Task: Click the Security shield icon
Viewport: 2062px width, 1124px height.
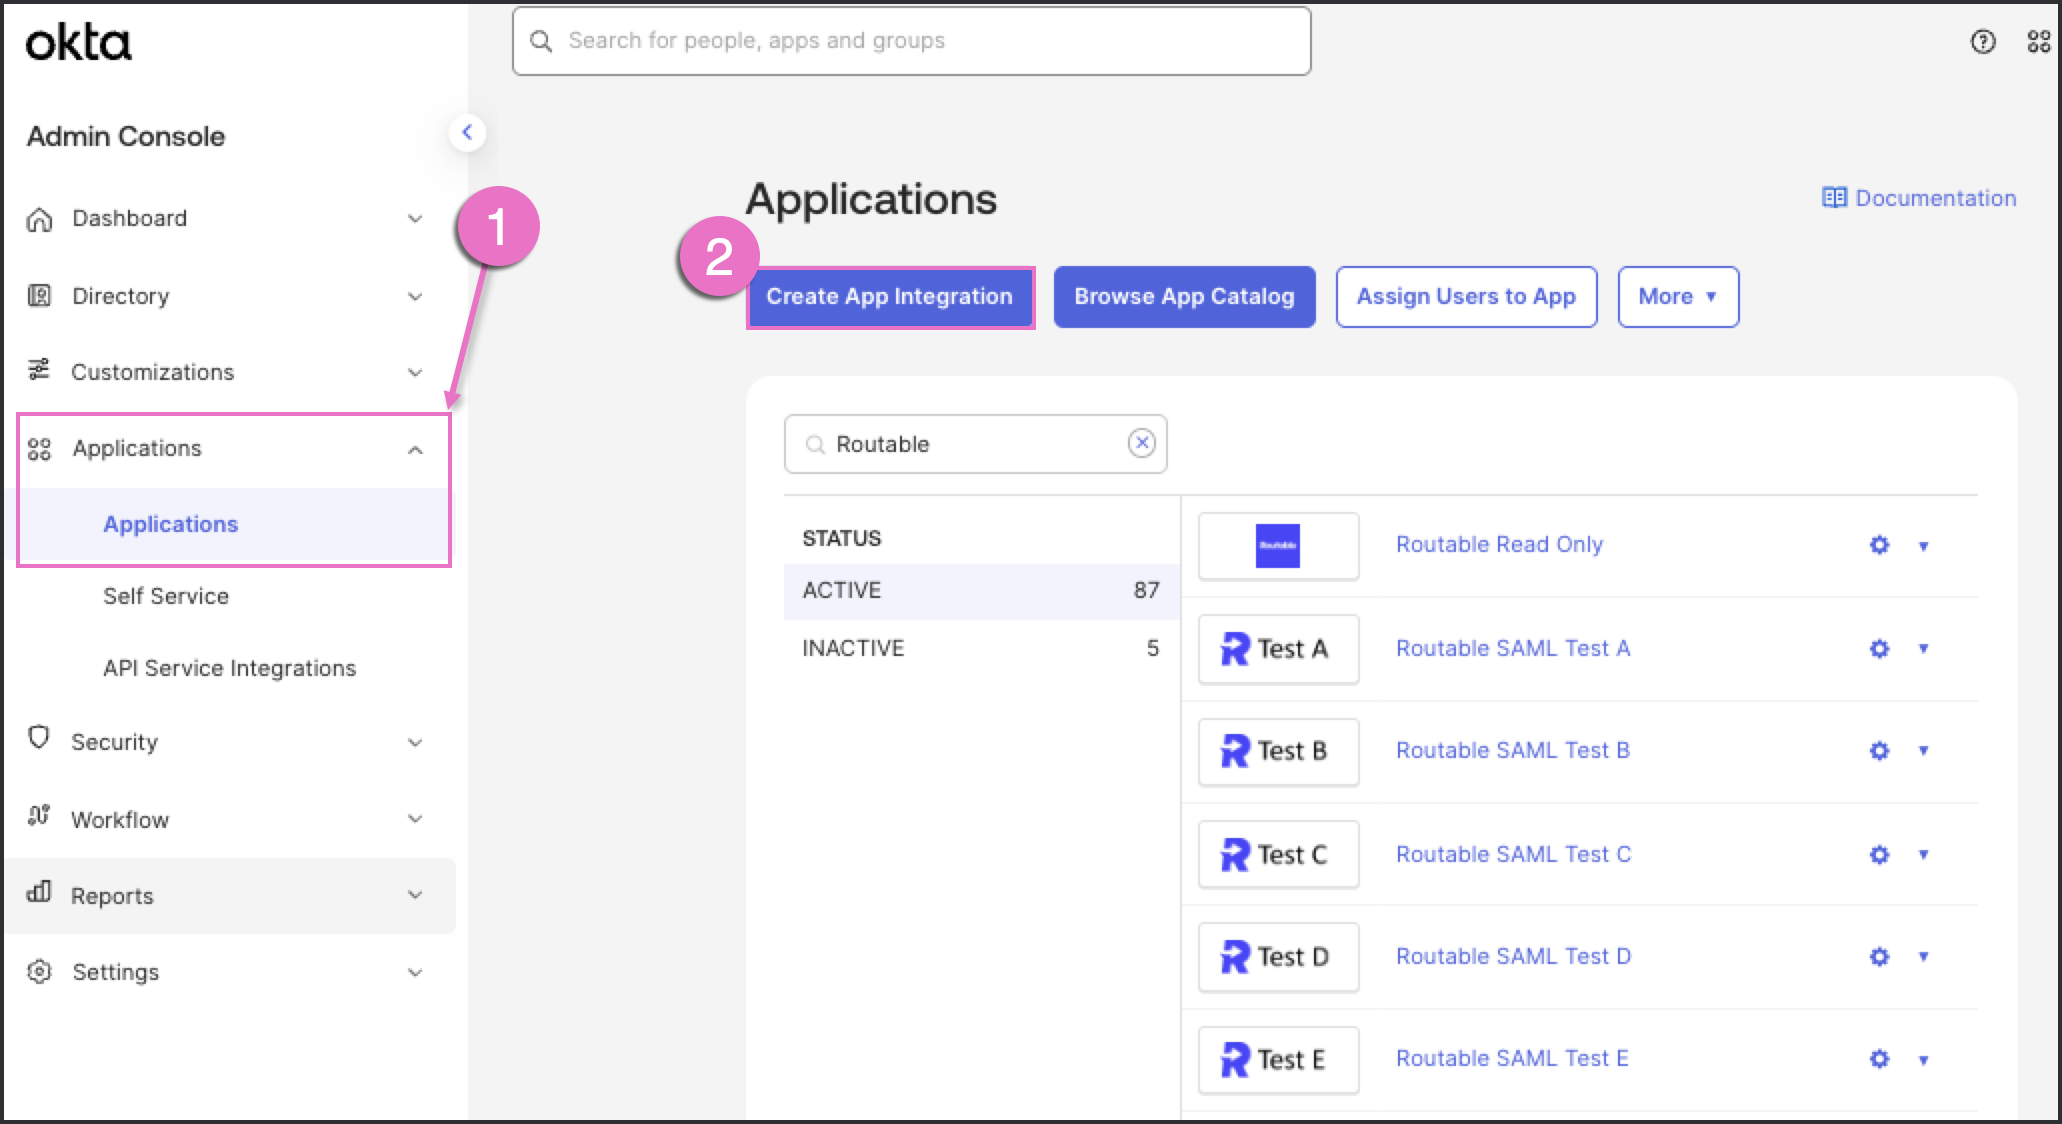Action: coord(40,741)
